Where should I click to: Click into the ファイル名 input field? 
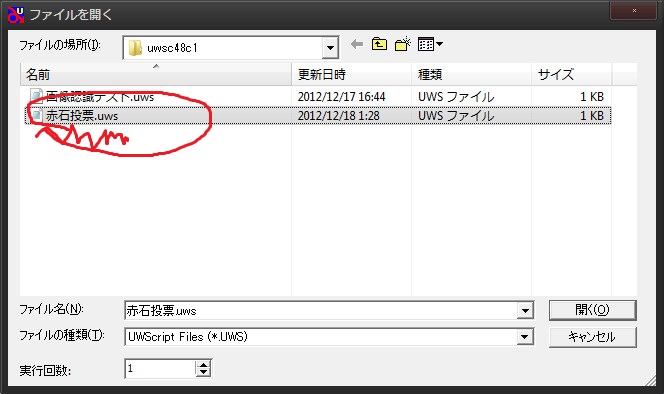click(x=321, y=311)
